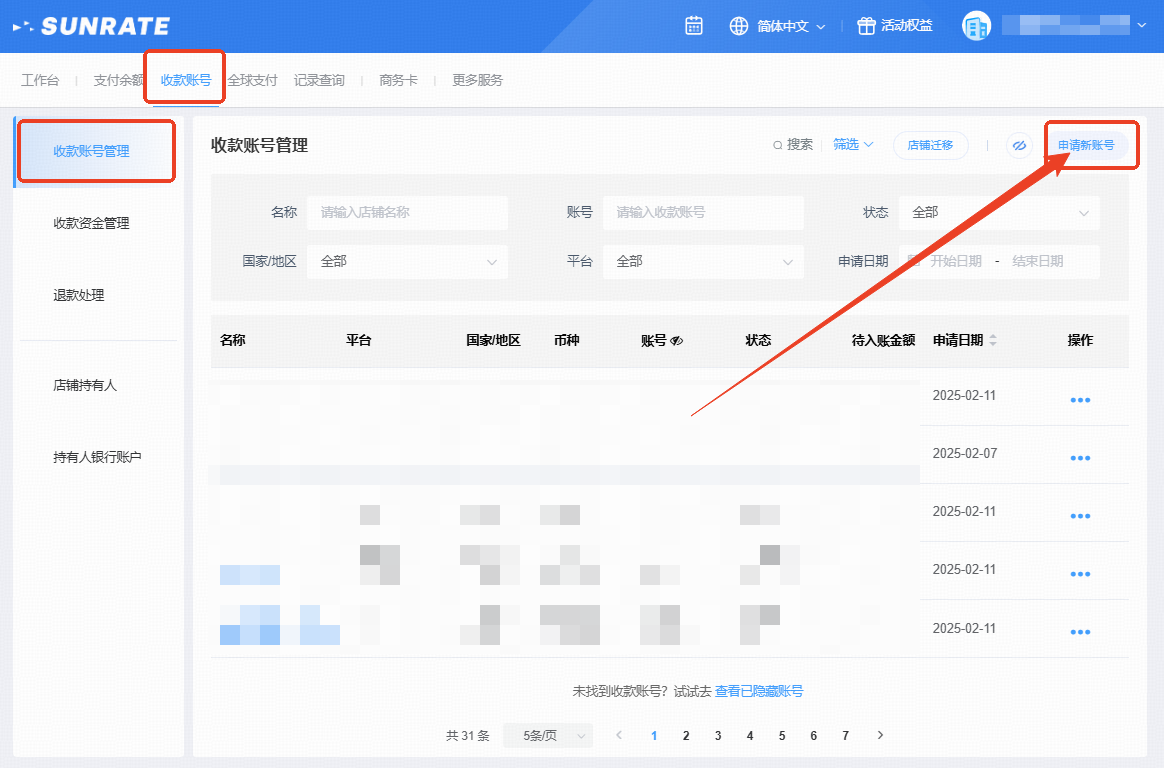This screenshot has width=1164, height=768.
Task: Collapse the 筛选 filter panel
Action: [853, 145]
